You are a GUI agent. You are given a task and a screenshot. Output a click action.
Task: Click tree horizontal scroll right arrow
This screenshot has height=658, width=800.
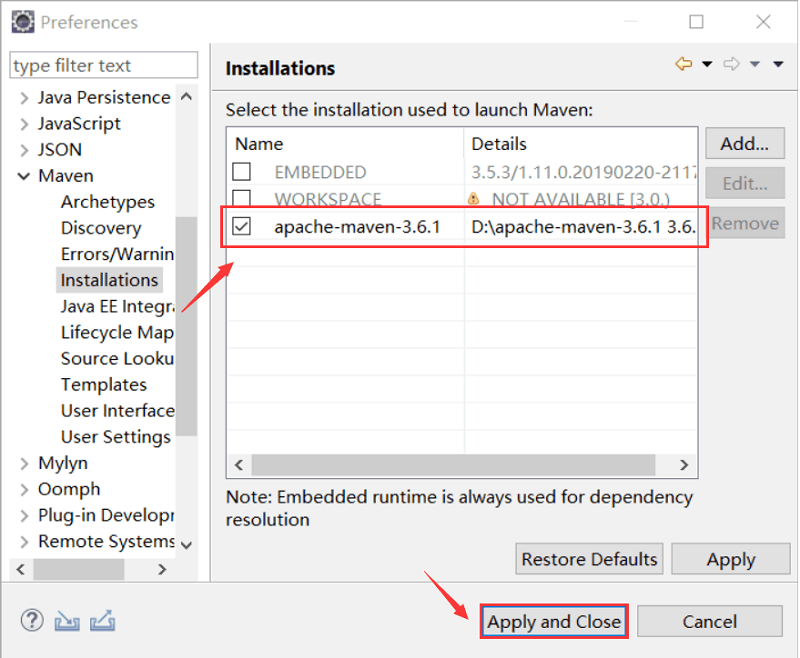tap(162, 569)
